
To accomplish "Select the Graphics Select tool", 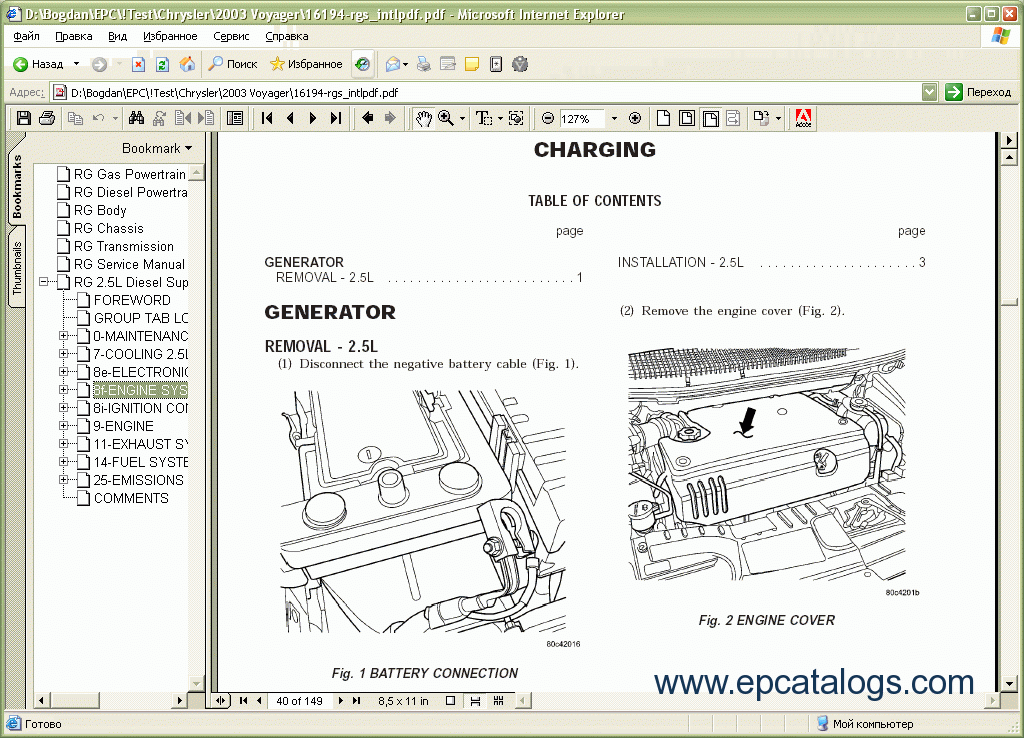I will tap(516, 118).
